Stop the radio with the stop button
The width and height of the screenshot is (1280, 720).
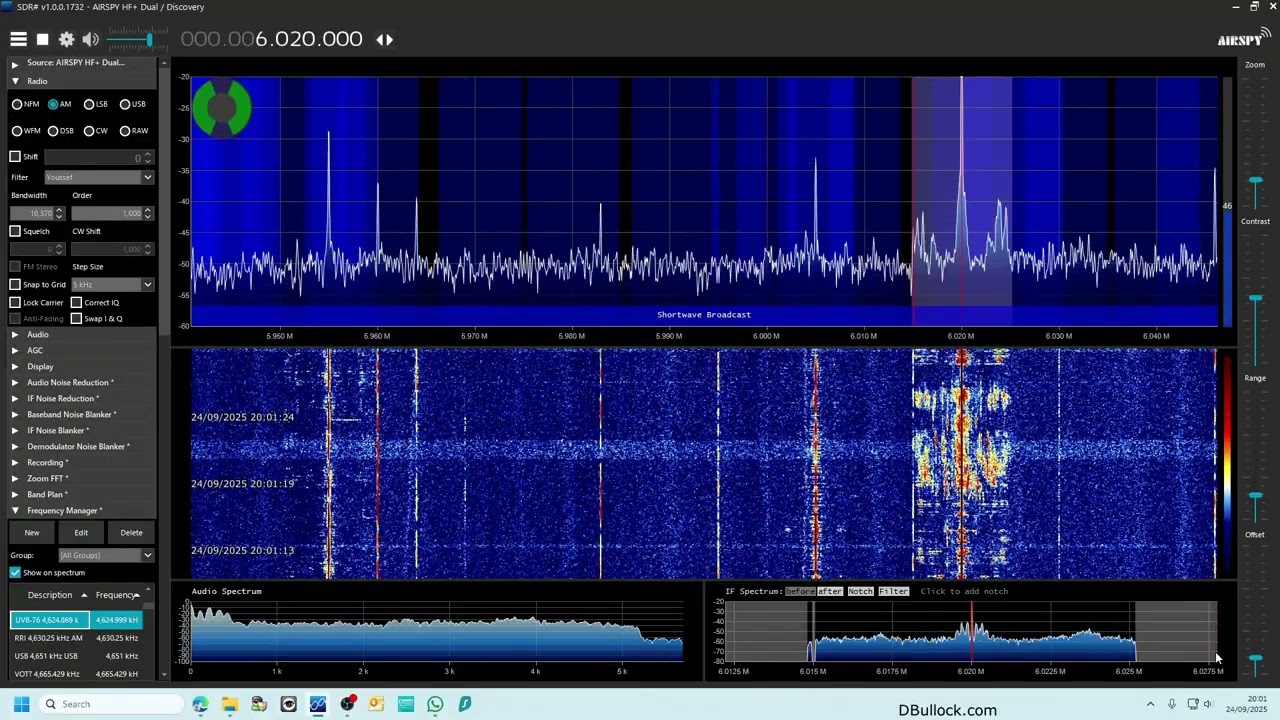(x=42, y=39)
